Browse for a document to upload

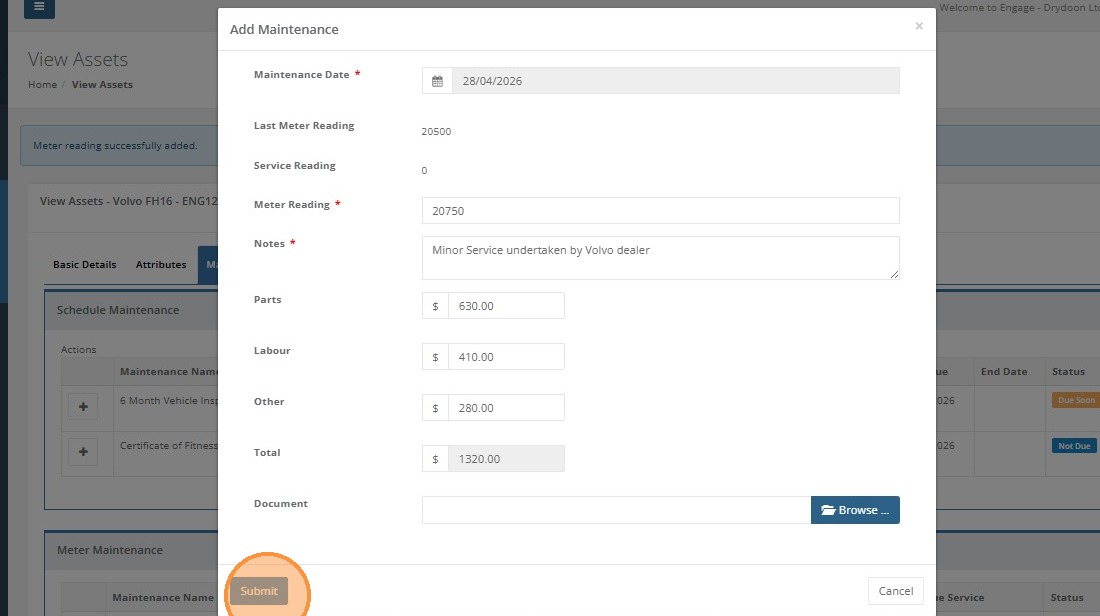(x=855, y=510)
